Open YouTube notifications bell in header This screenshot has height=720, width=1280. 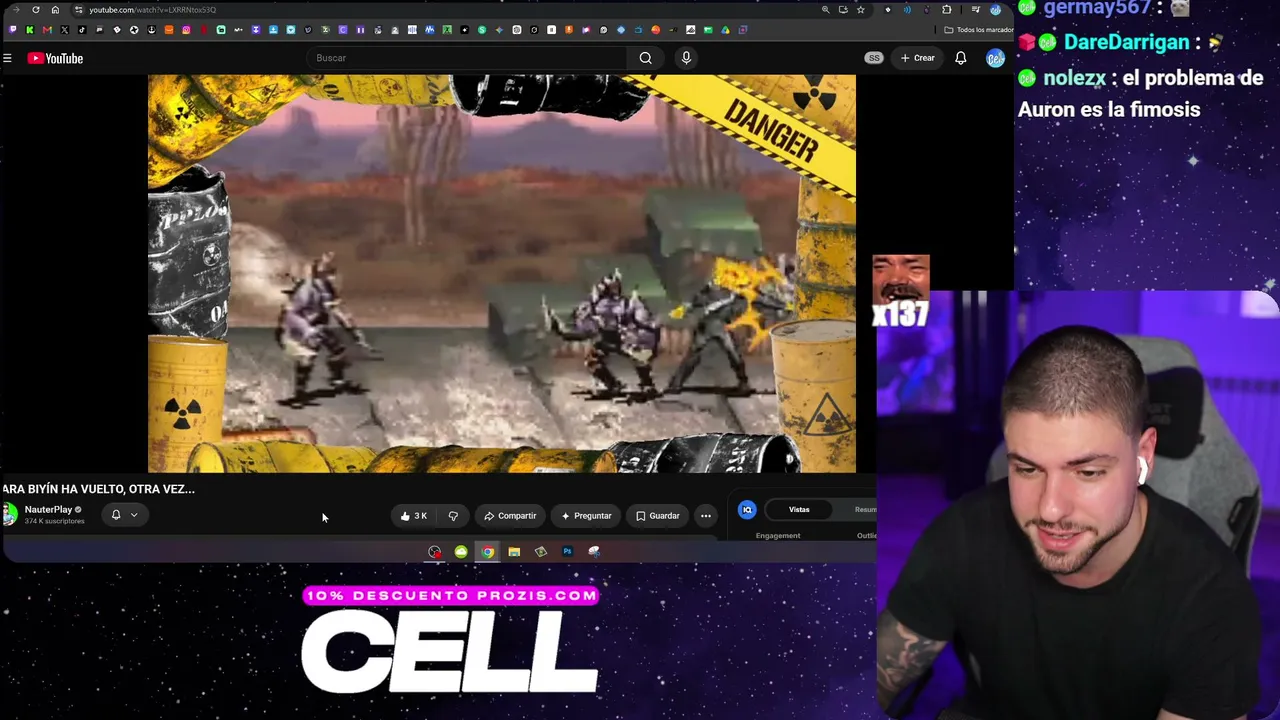[x=960, y=58]
